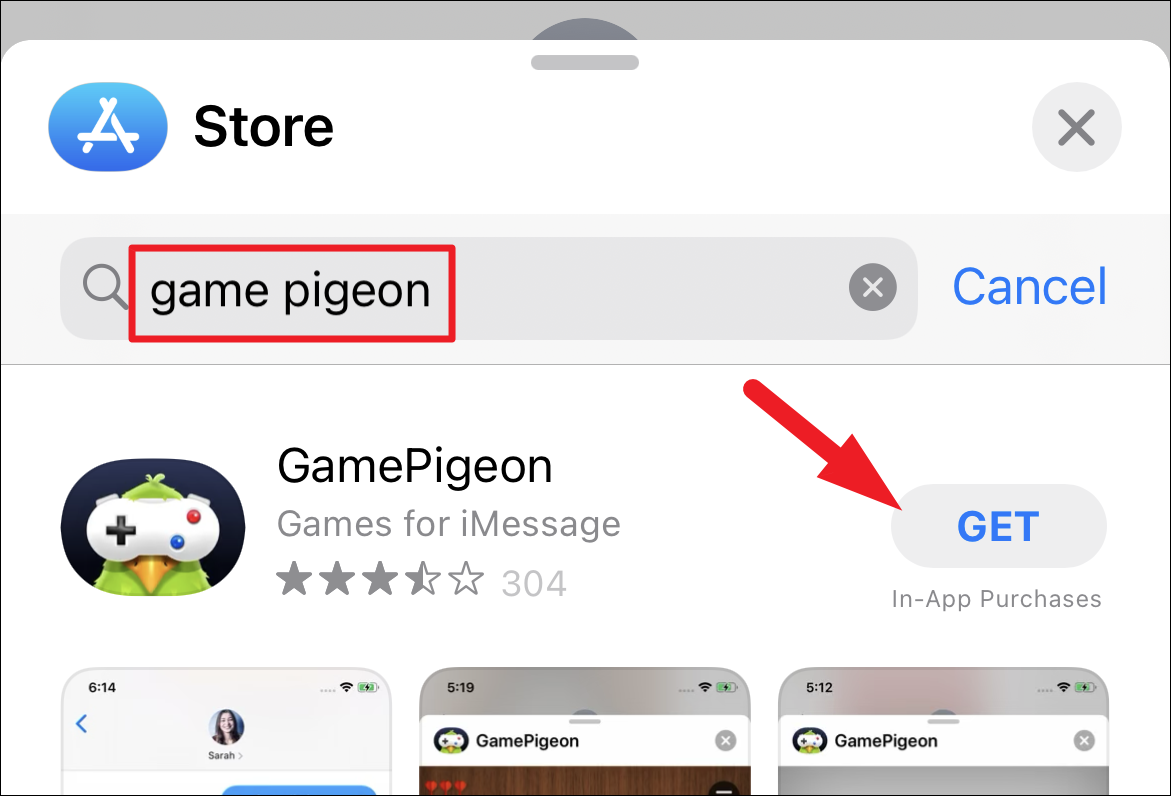Tap GamePigeon icon in second preview
This screenshot has width=1171, height=796.
(451, 741)
